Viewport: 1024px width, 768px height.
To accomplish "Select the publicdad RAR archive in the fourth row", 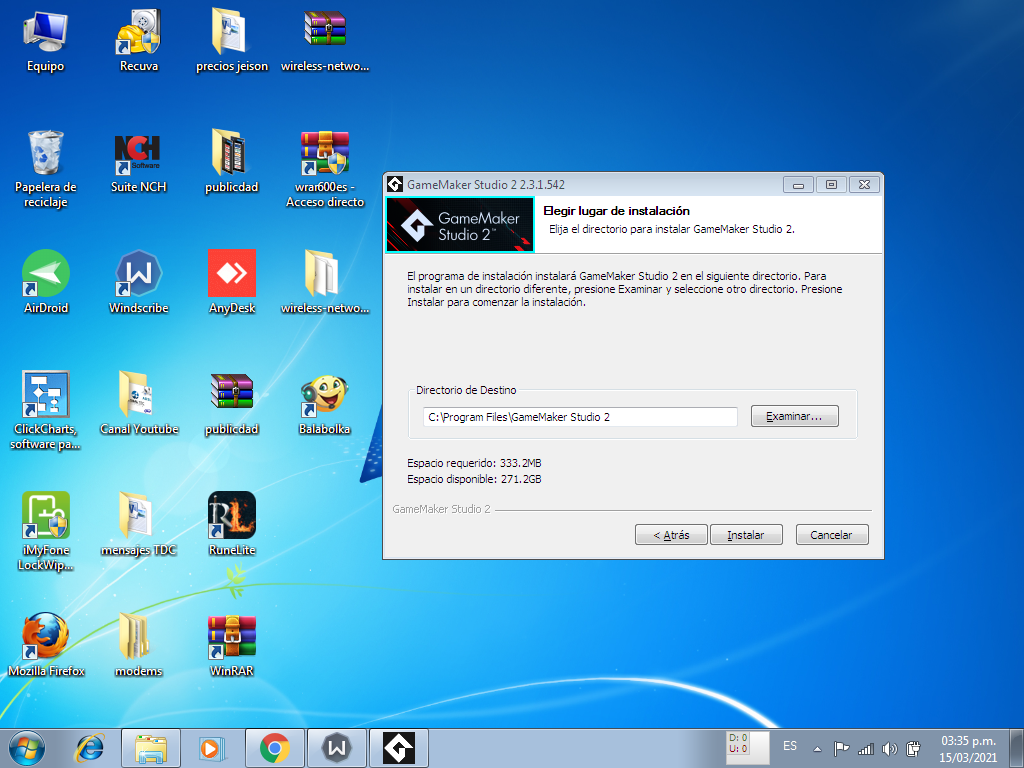I will pos(232,404).
